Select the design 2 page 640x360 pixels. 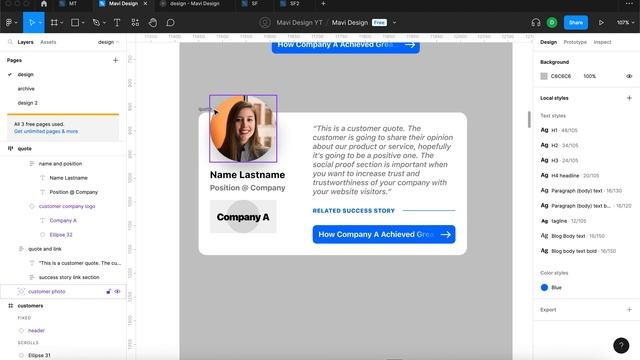(x=27, y=103)
